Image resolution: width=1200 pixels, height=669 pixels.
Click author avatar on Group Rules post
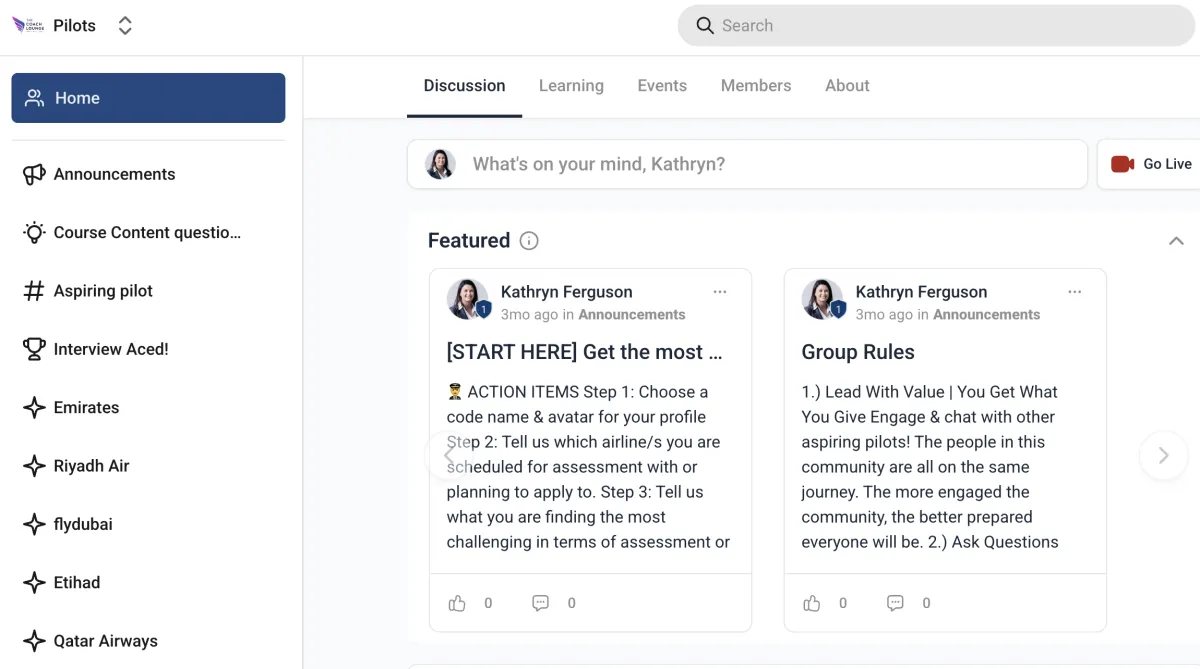[822, 299]
